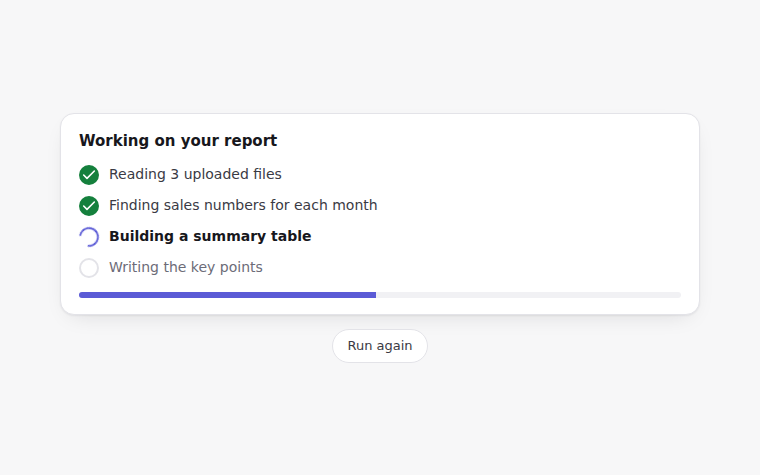This screenshot has width=760, height=475.
Task: Click the empty circle beside Writing the key points
Action: [89, 268]
